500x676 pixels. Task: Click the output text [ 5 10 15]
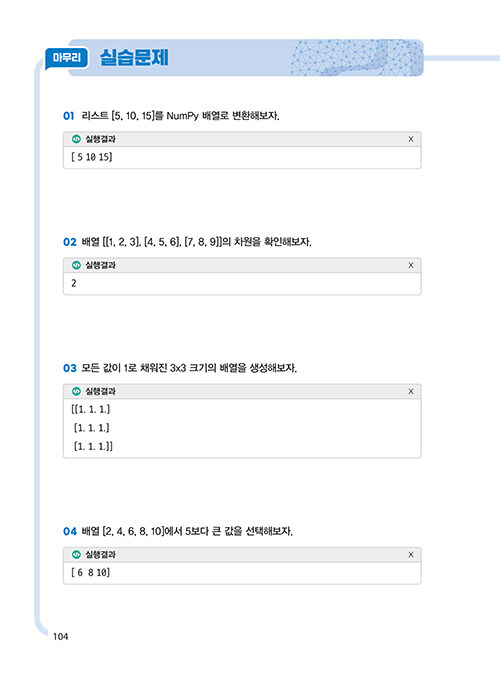pyautogui.click(x=92, y=157)
